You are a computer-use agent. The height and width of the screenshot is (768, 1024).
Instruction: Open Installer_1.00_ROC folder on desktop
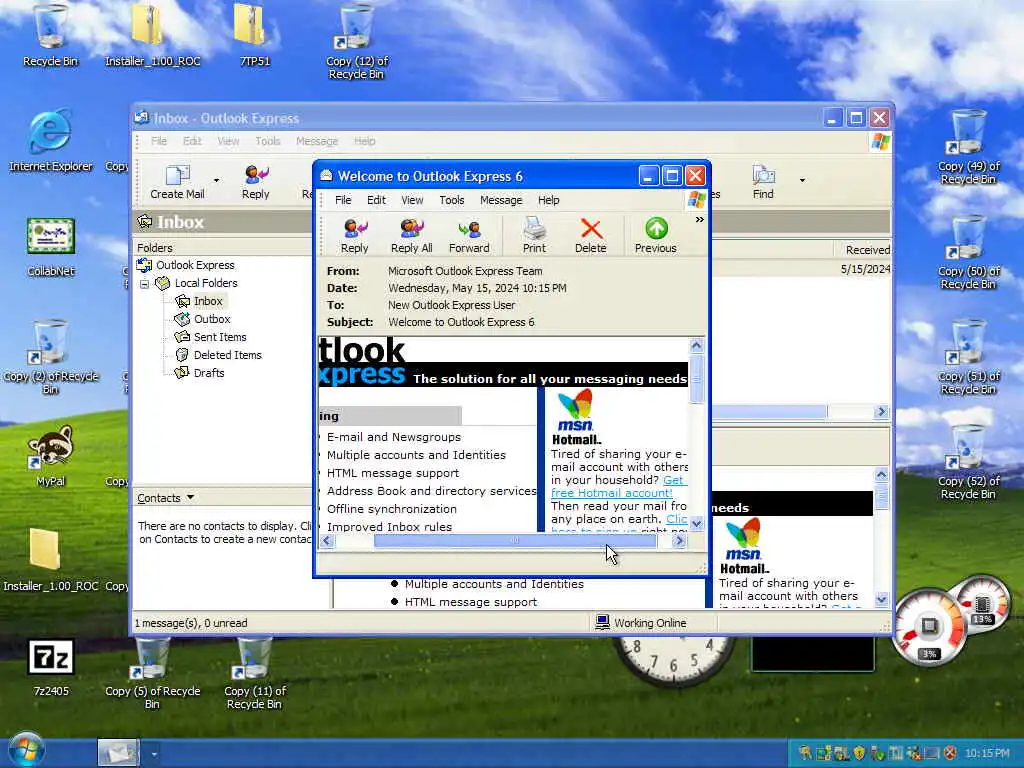pyautogui.click(x=50, y=560)
